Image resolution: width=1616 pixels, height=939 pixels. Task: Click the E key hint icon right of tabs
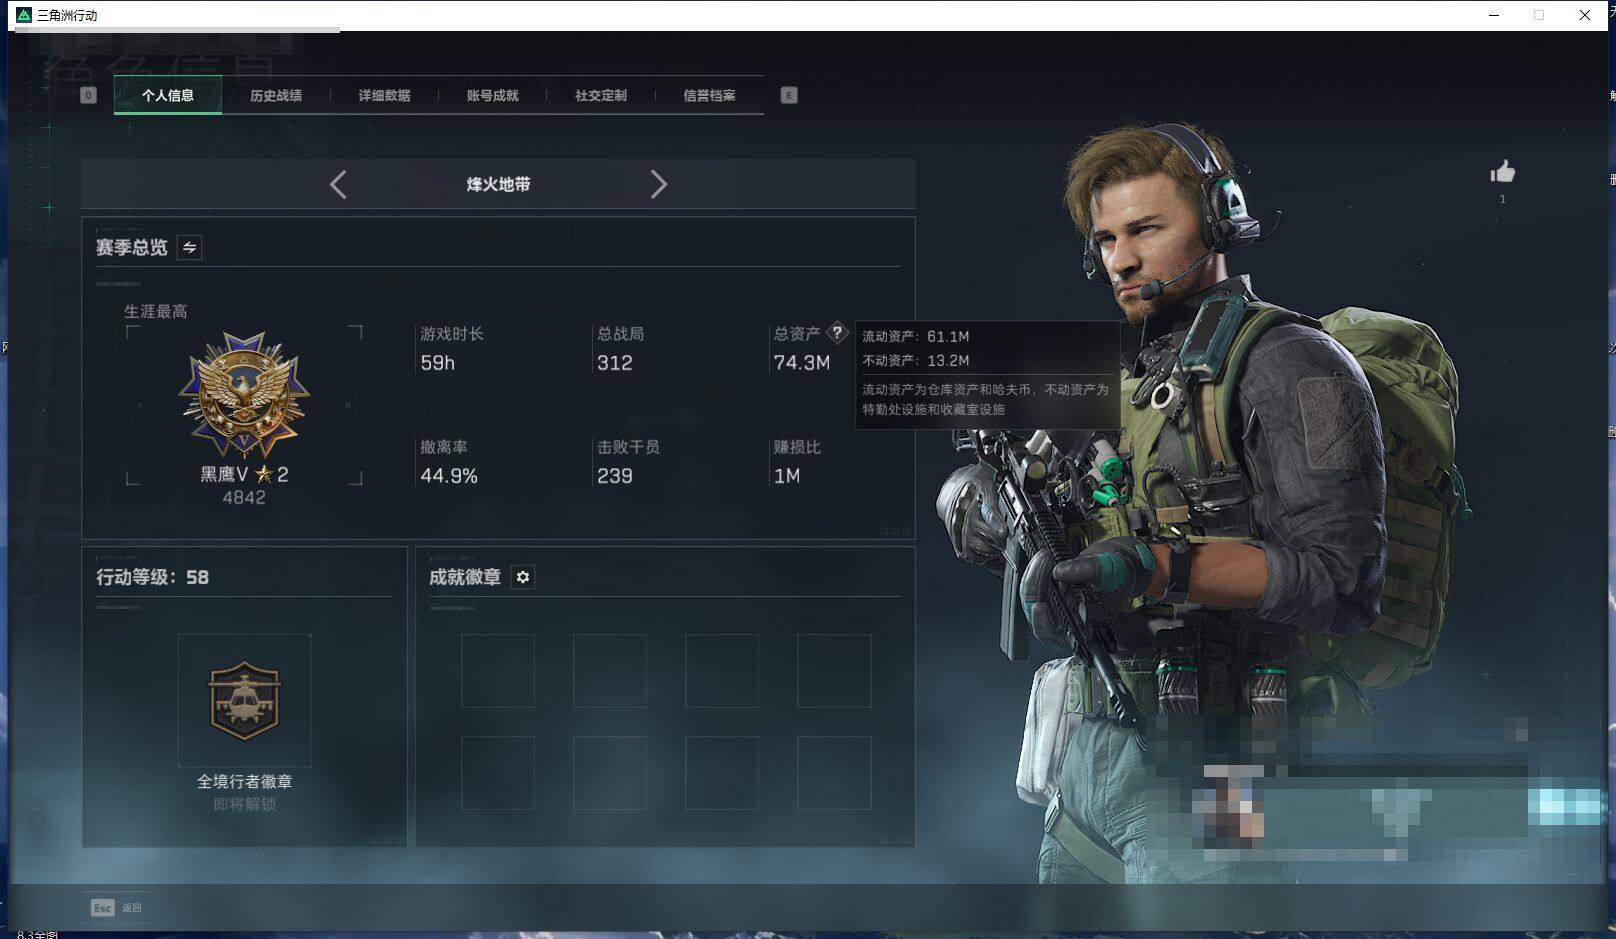tap(789, 95)
